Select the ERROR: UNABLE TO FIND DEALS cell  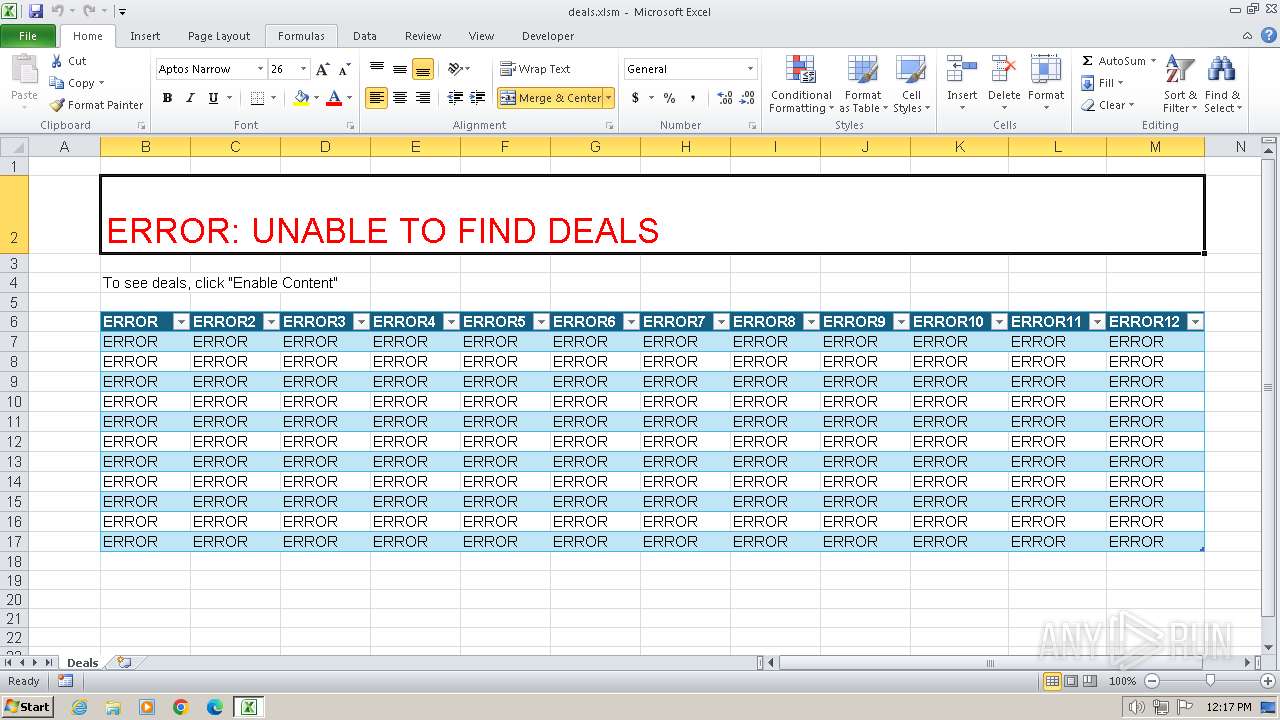[x=652, y=214]
